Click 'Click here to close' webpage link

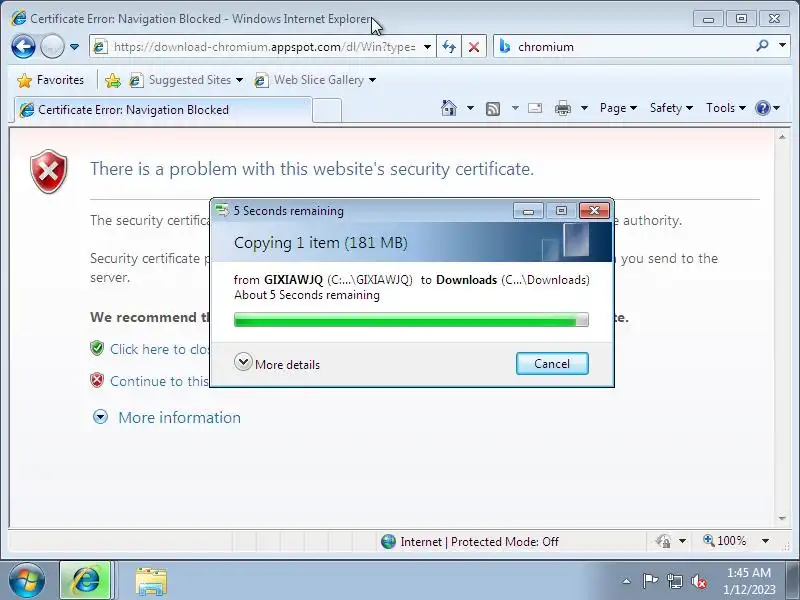pos(159,349)
